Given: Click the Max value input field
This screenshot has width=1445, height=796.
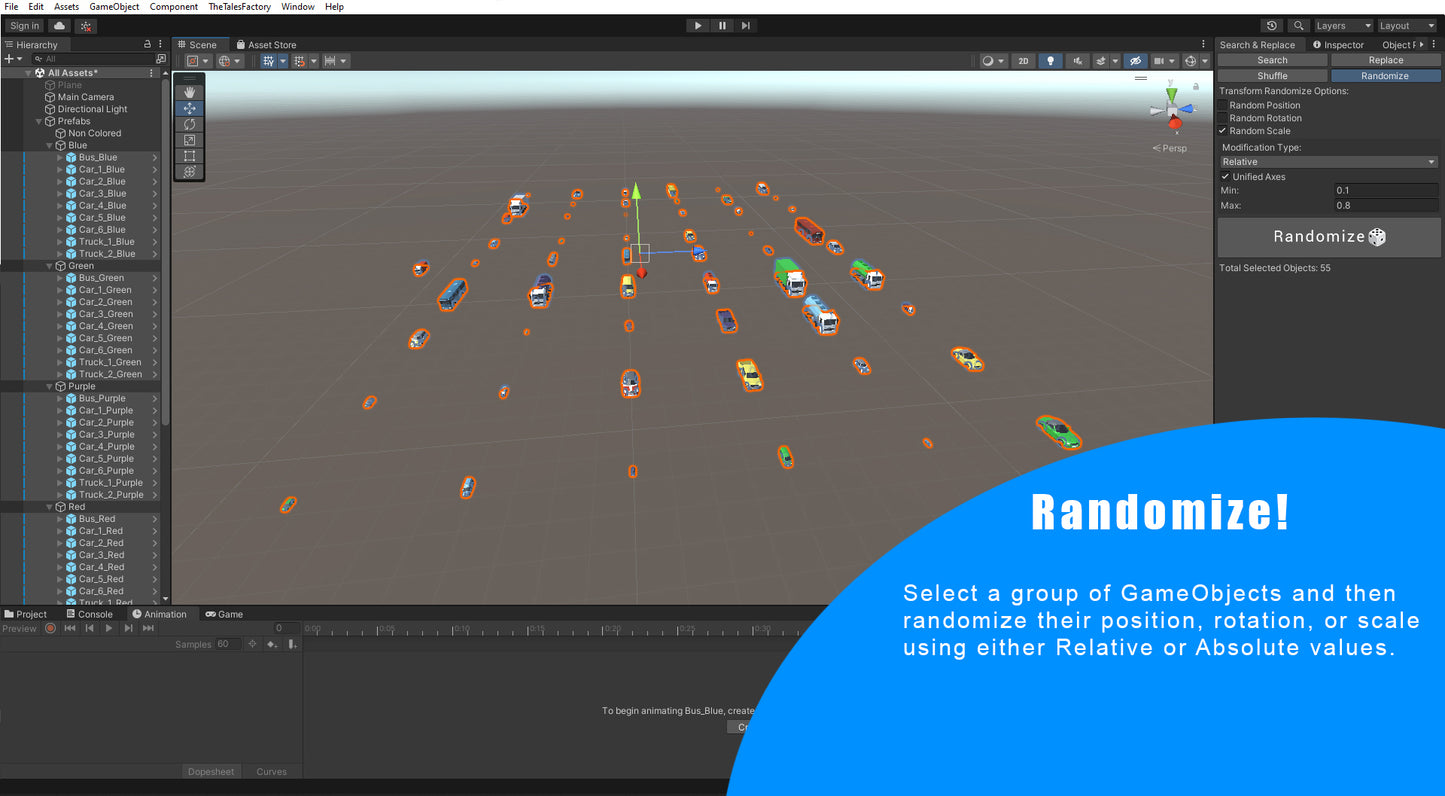Looking at the screenshot, I should [1385, 206].
